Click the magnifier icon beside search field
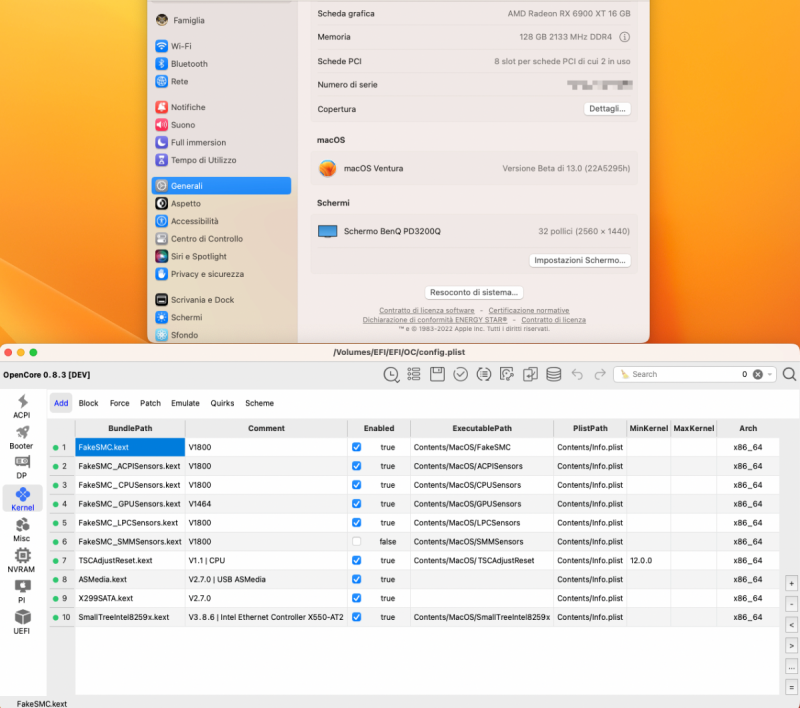800x708 pixels. (x=789, y=374)
